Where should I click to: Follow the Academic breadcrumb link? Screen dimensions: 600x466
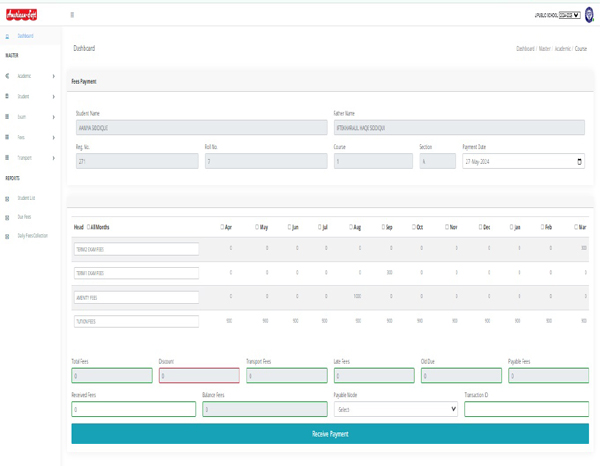click(562, 49)
